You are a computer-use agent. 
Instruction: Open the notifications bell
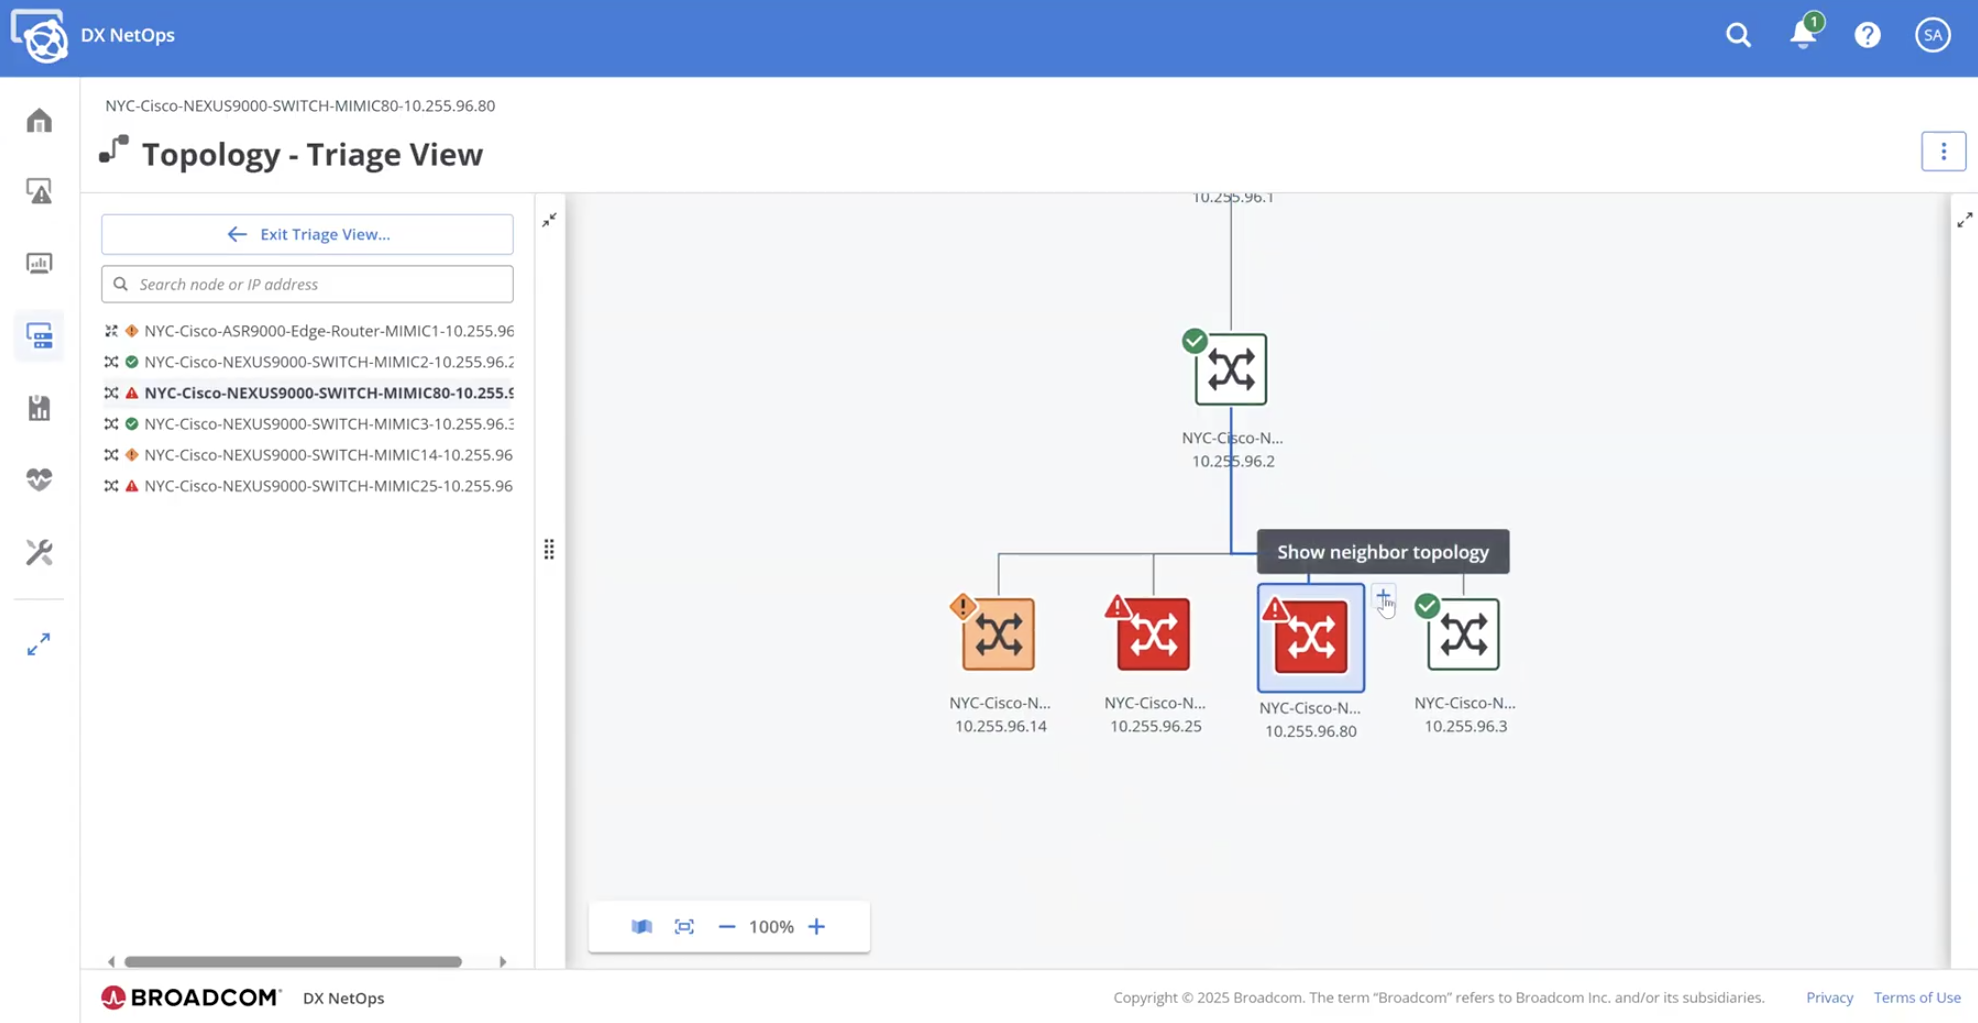click(x=1803, y=35)
